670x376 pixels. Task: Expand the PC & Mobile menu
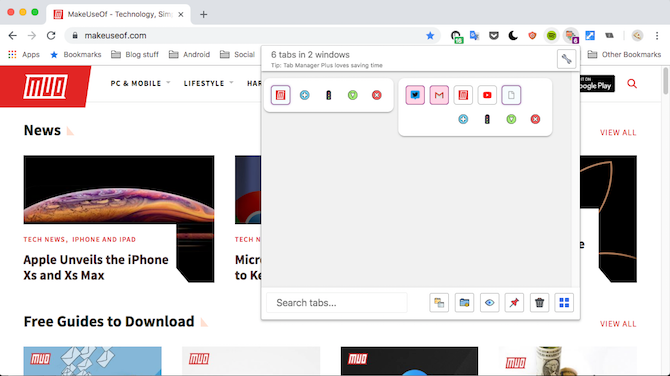coord(140,83)
